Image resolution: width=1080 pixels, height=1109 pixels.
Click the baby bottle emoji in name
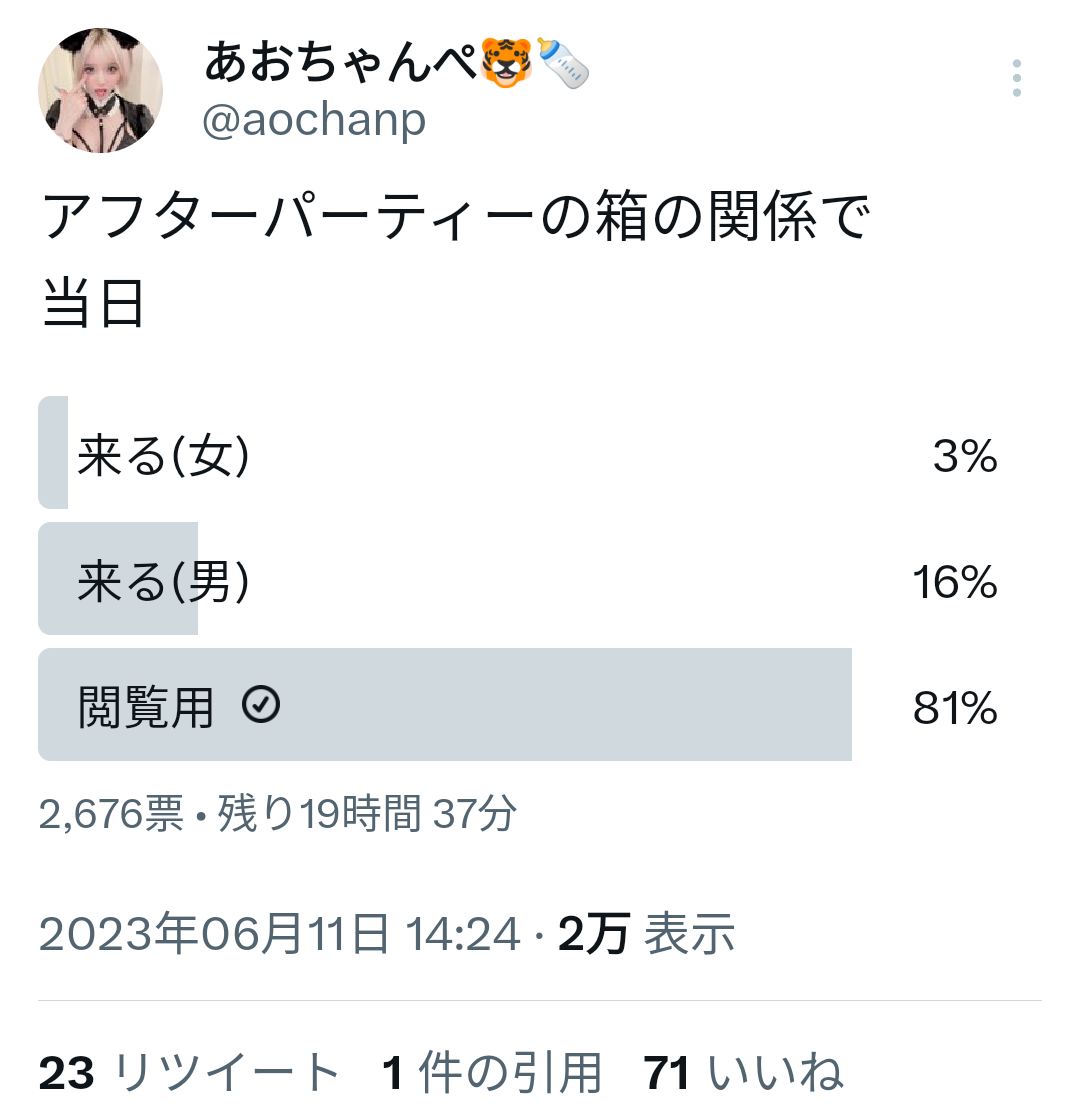563,63
